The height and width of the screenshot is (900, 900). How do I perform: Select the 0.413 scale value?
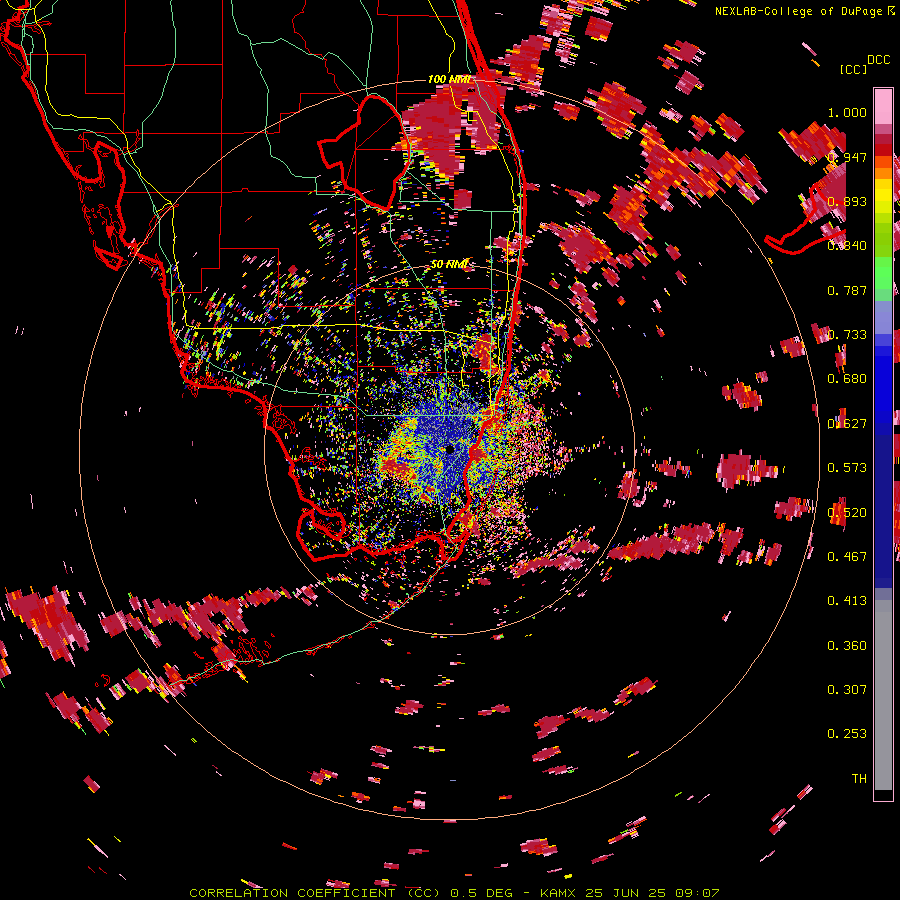coord(847,601)
